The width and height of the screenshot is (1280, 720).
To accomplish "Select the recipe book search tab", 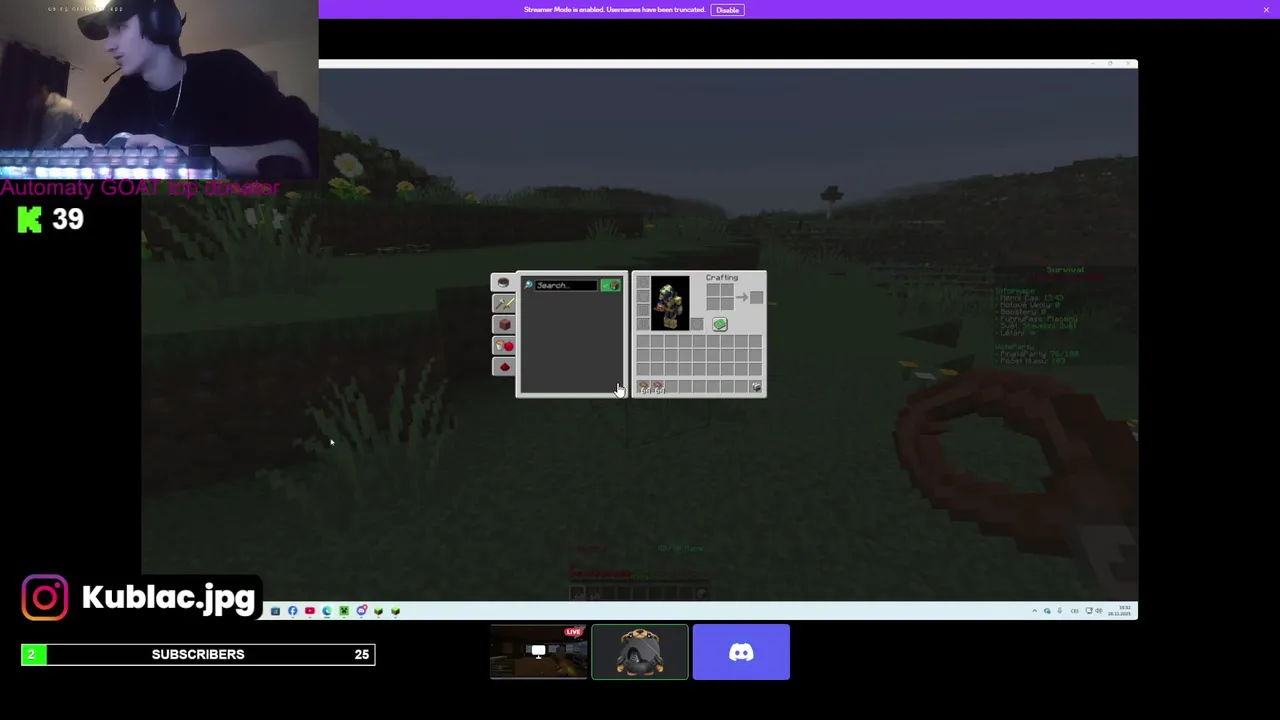I will coord(503,282).
